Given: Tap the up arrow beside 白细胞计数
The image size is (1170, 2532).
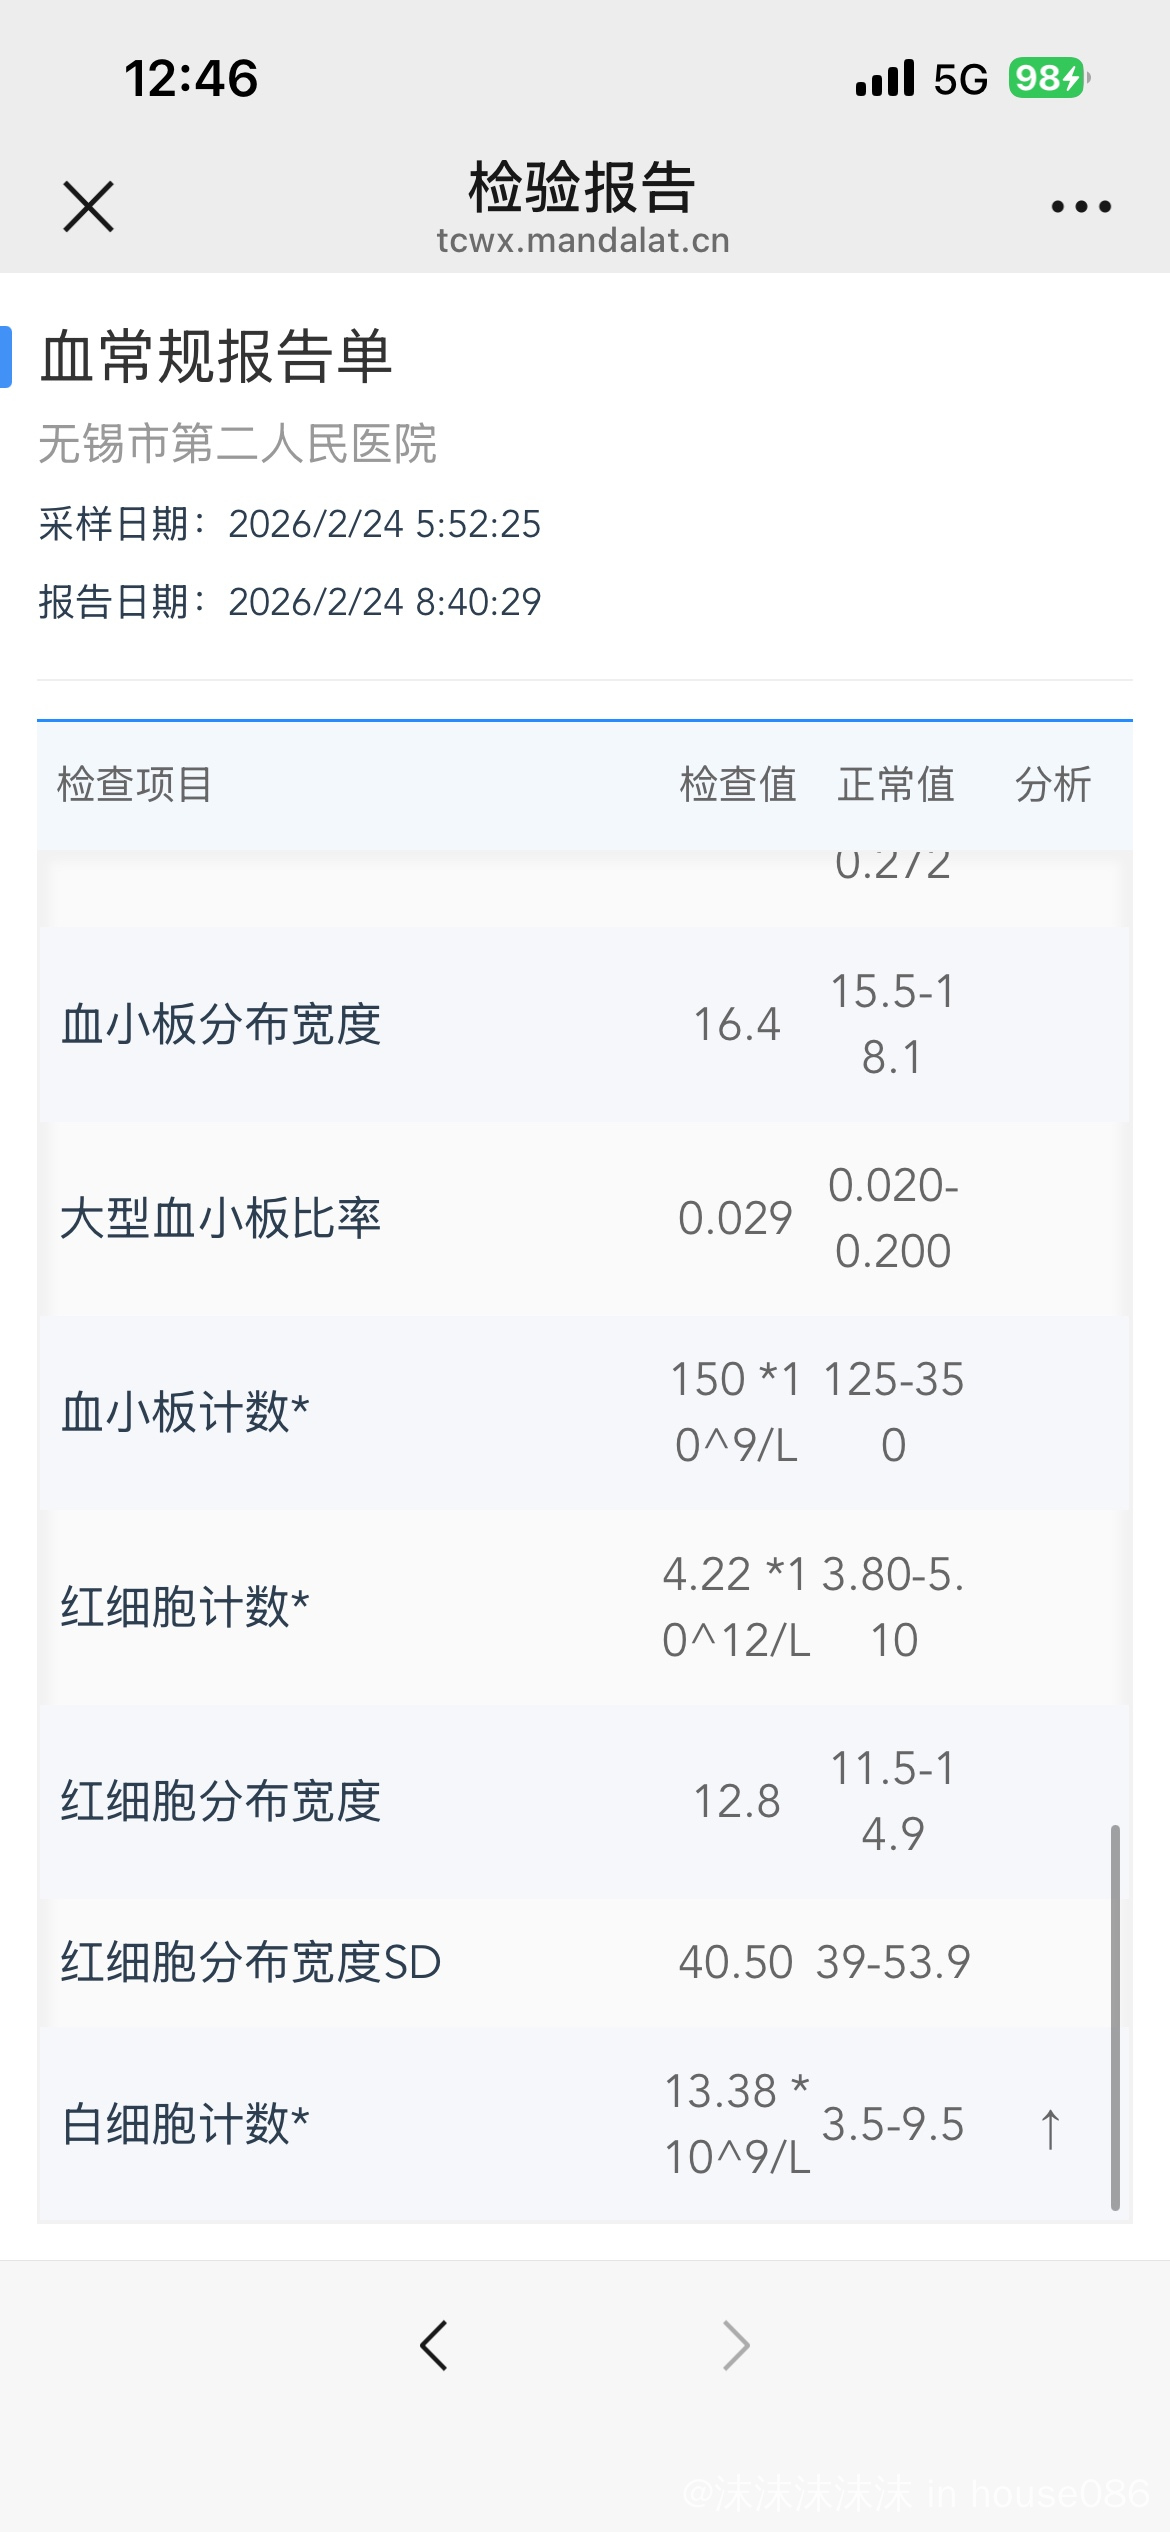Looking at the screenshot, I should point(1050,2129).
